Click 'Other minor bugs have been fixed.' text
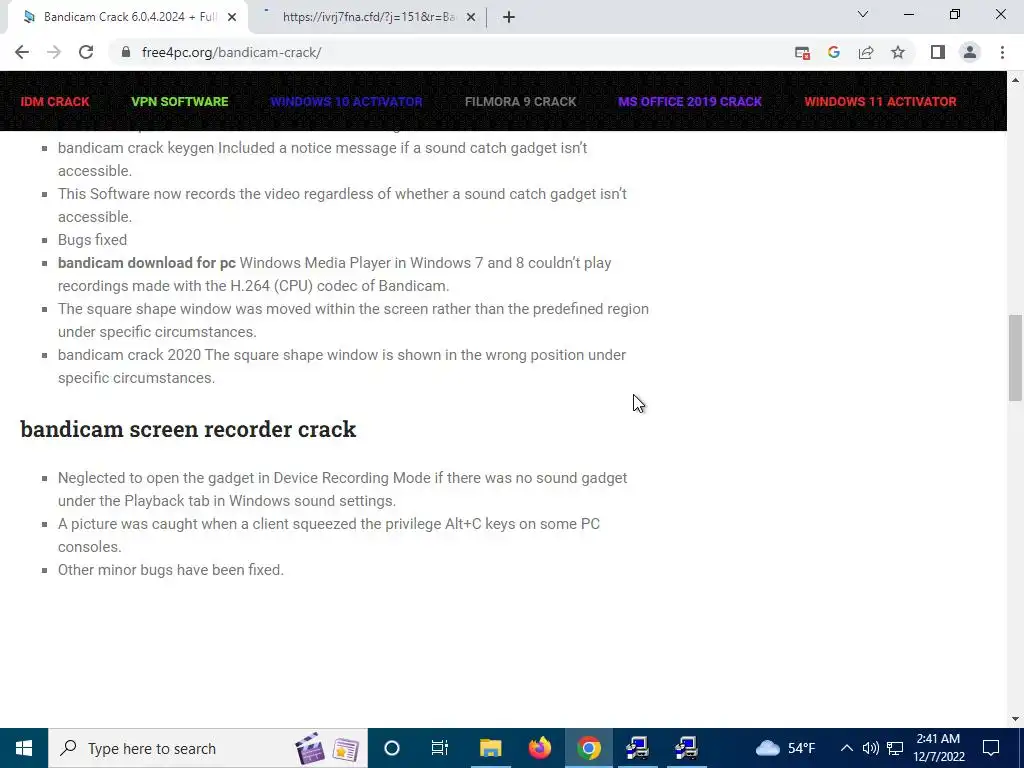1024x768 pixels. tap(170, 569)
